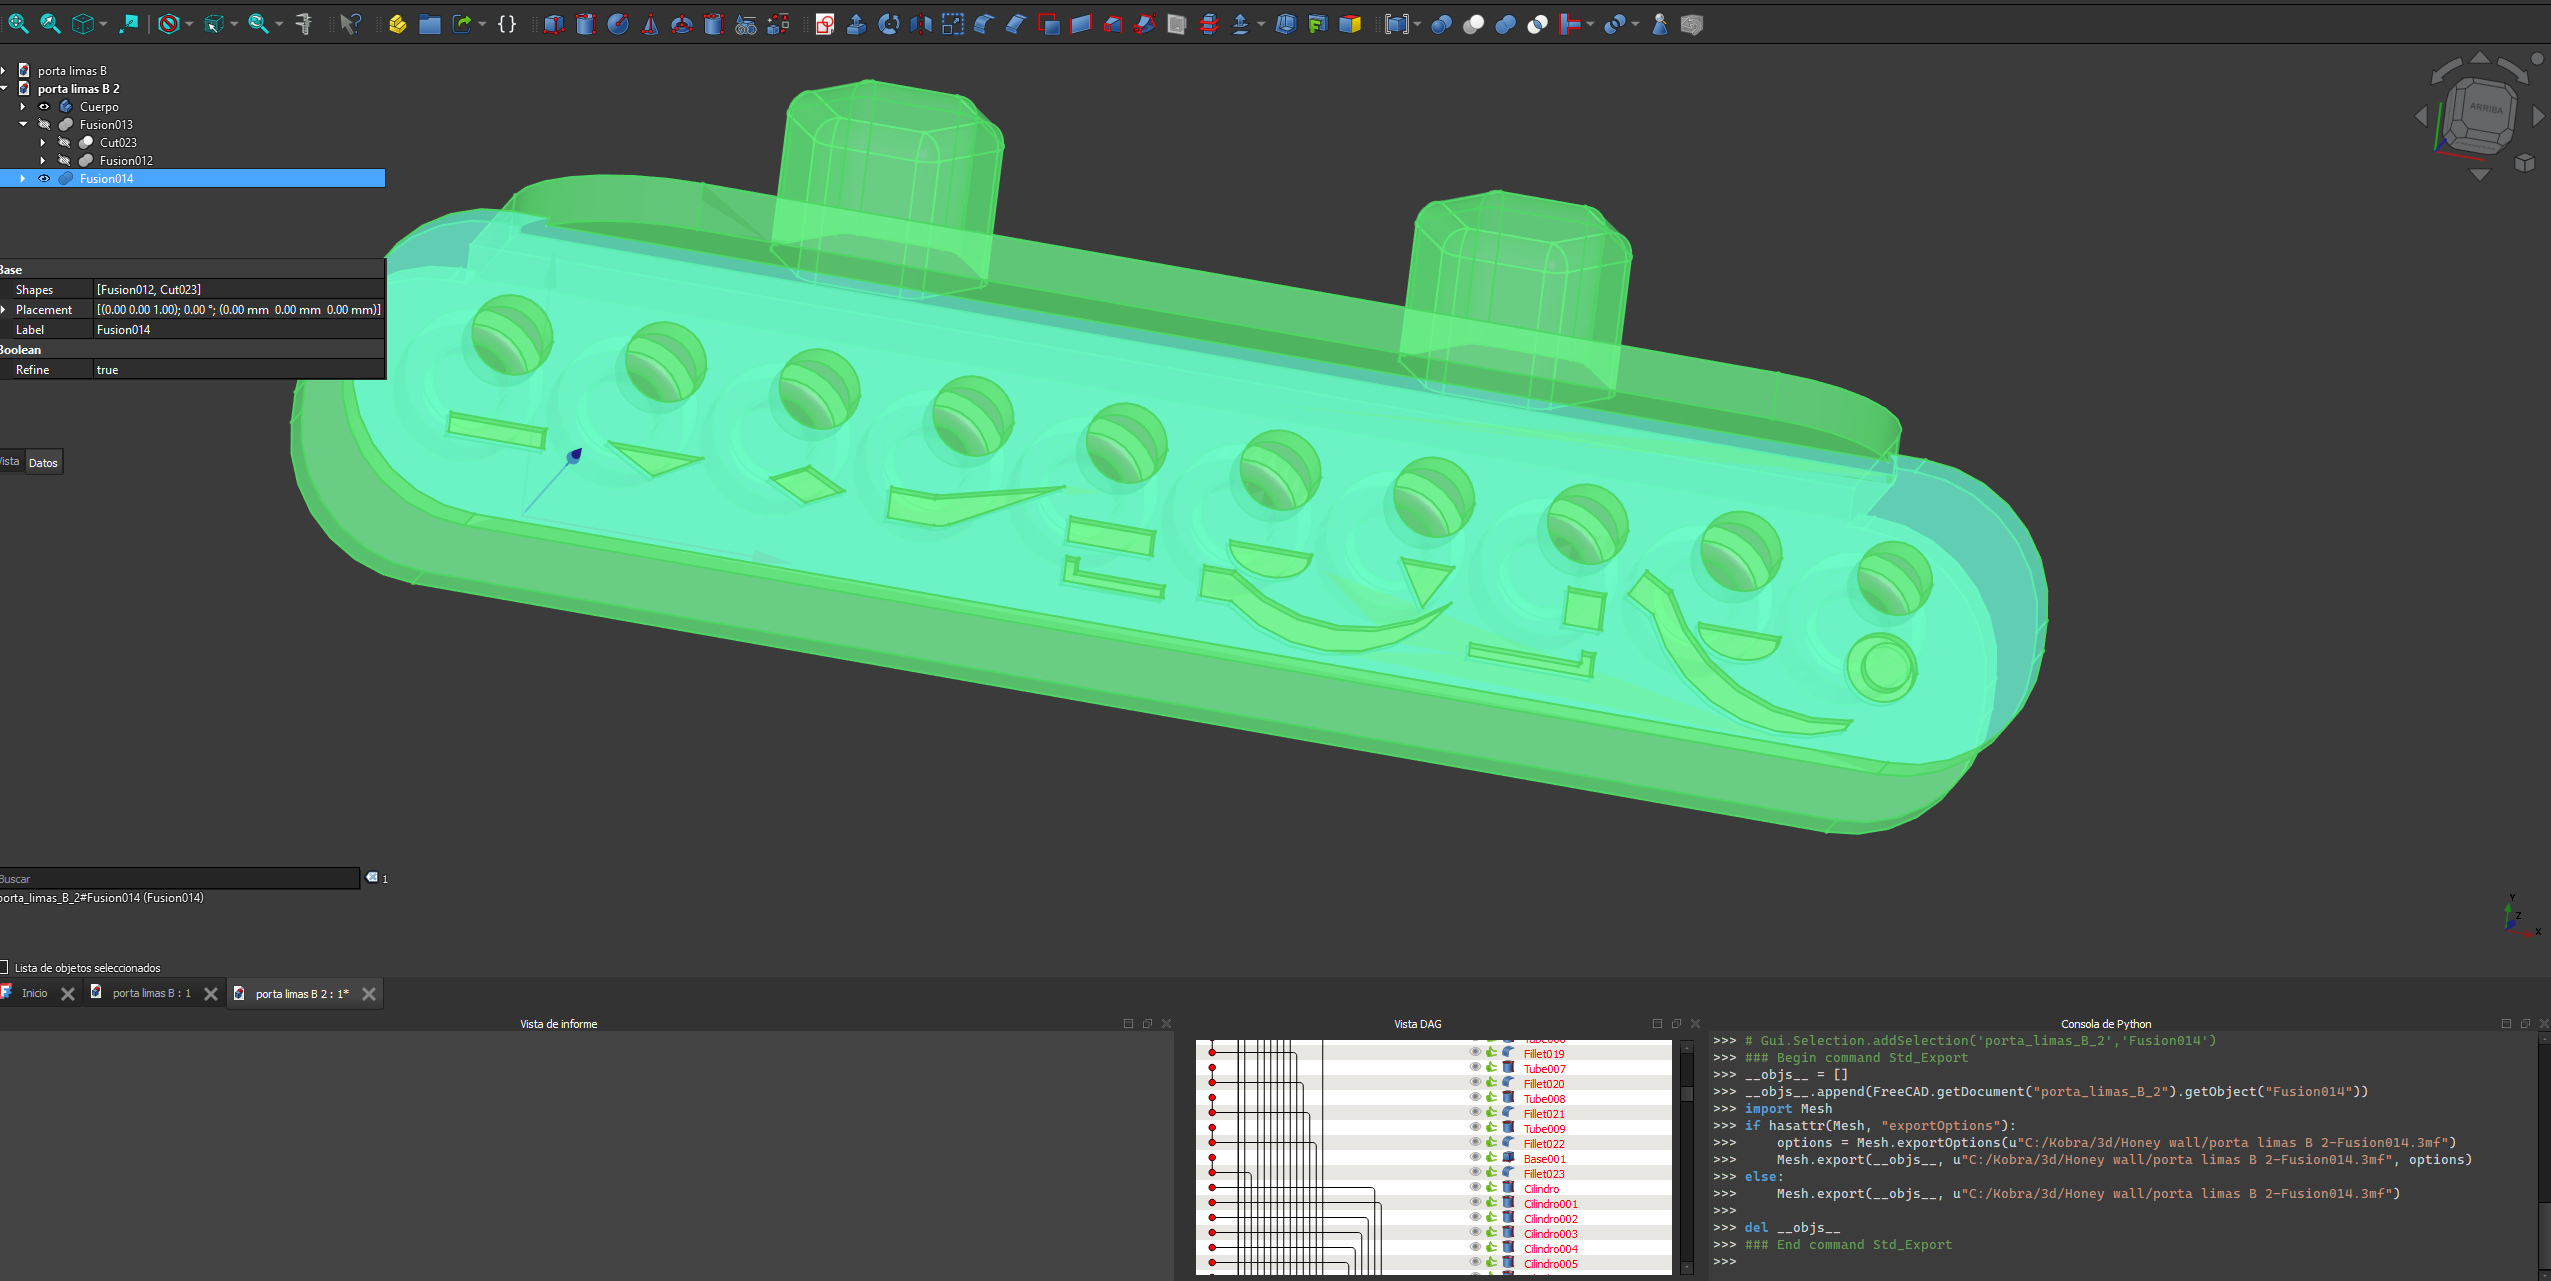Select the Vista properties tab

pos(10,461)
